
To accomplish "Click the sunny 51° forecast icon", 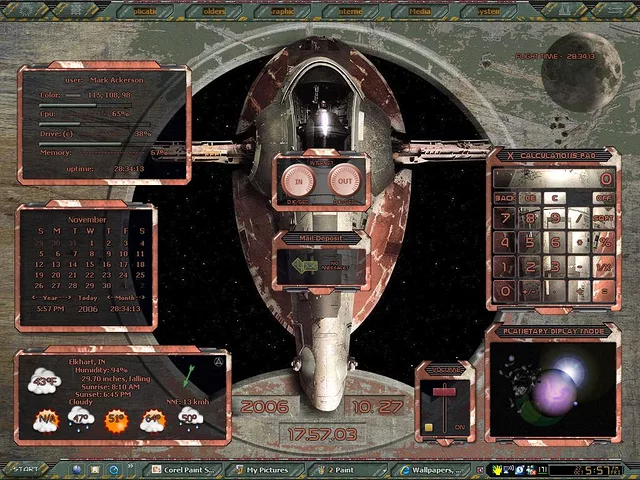I will click(117, 421).
